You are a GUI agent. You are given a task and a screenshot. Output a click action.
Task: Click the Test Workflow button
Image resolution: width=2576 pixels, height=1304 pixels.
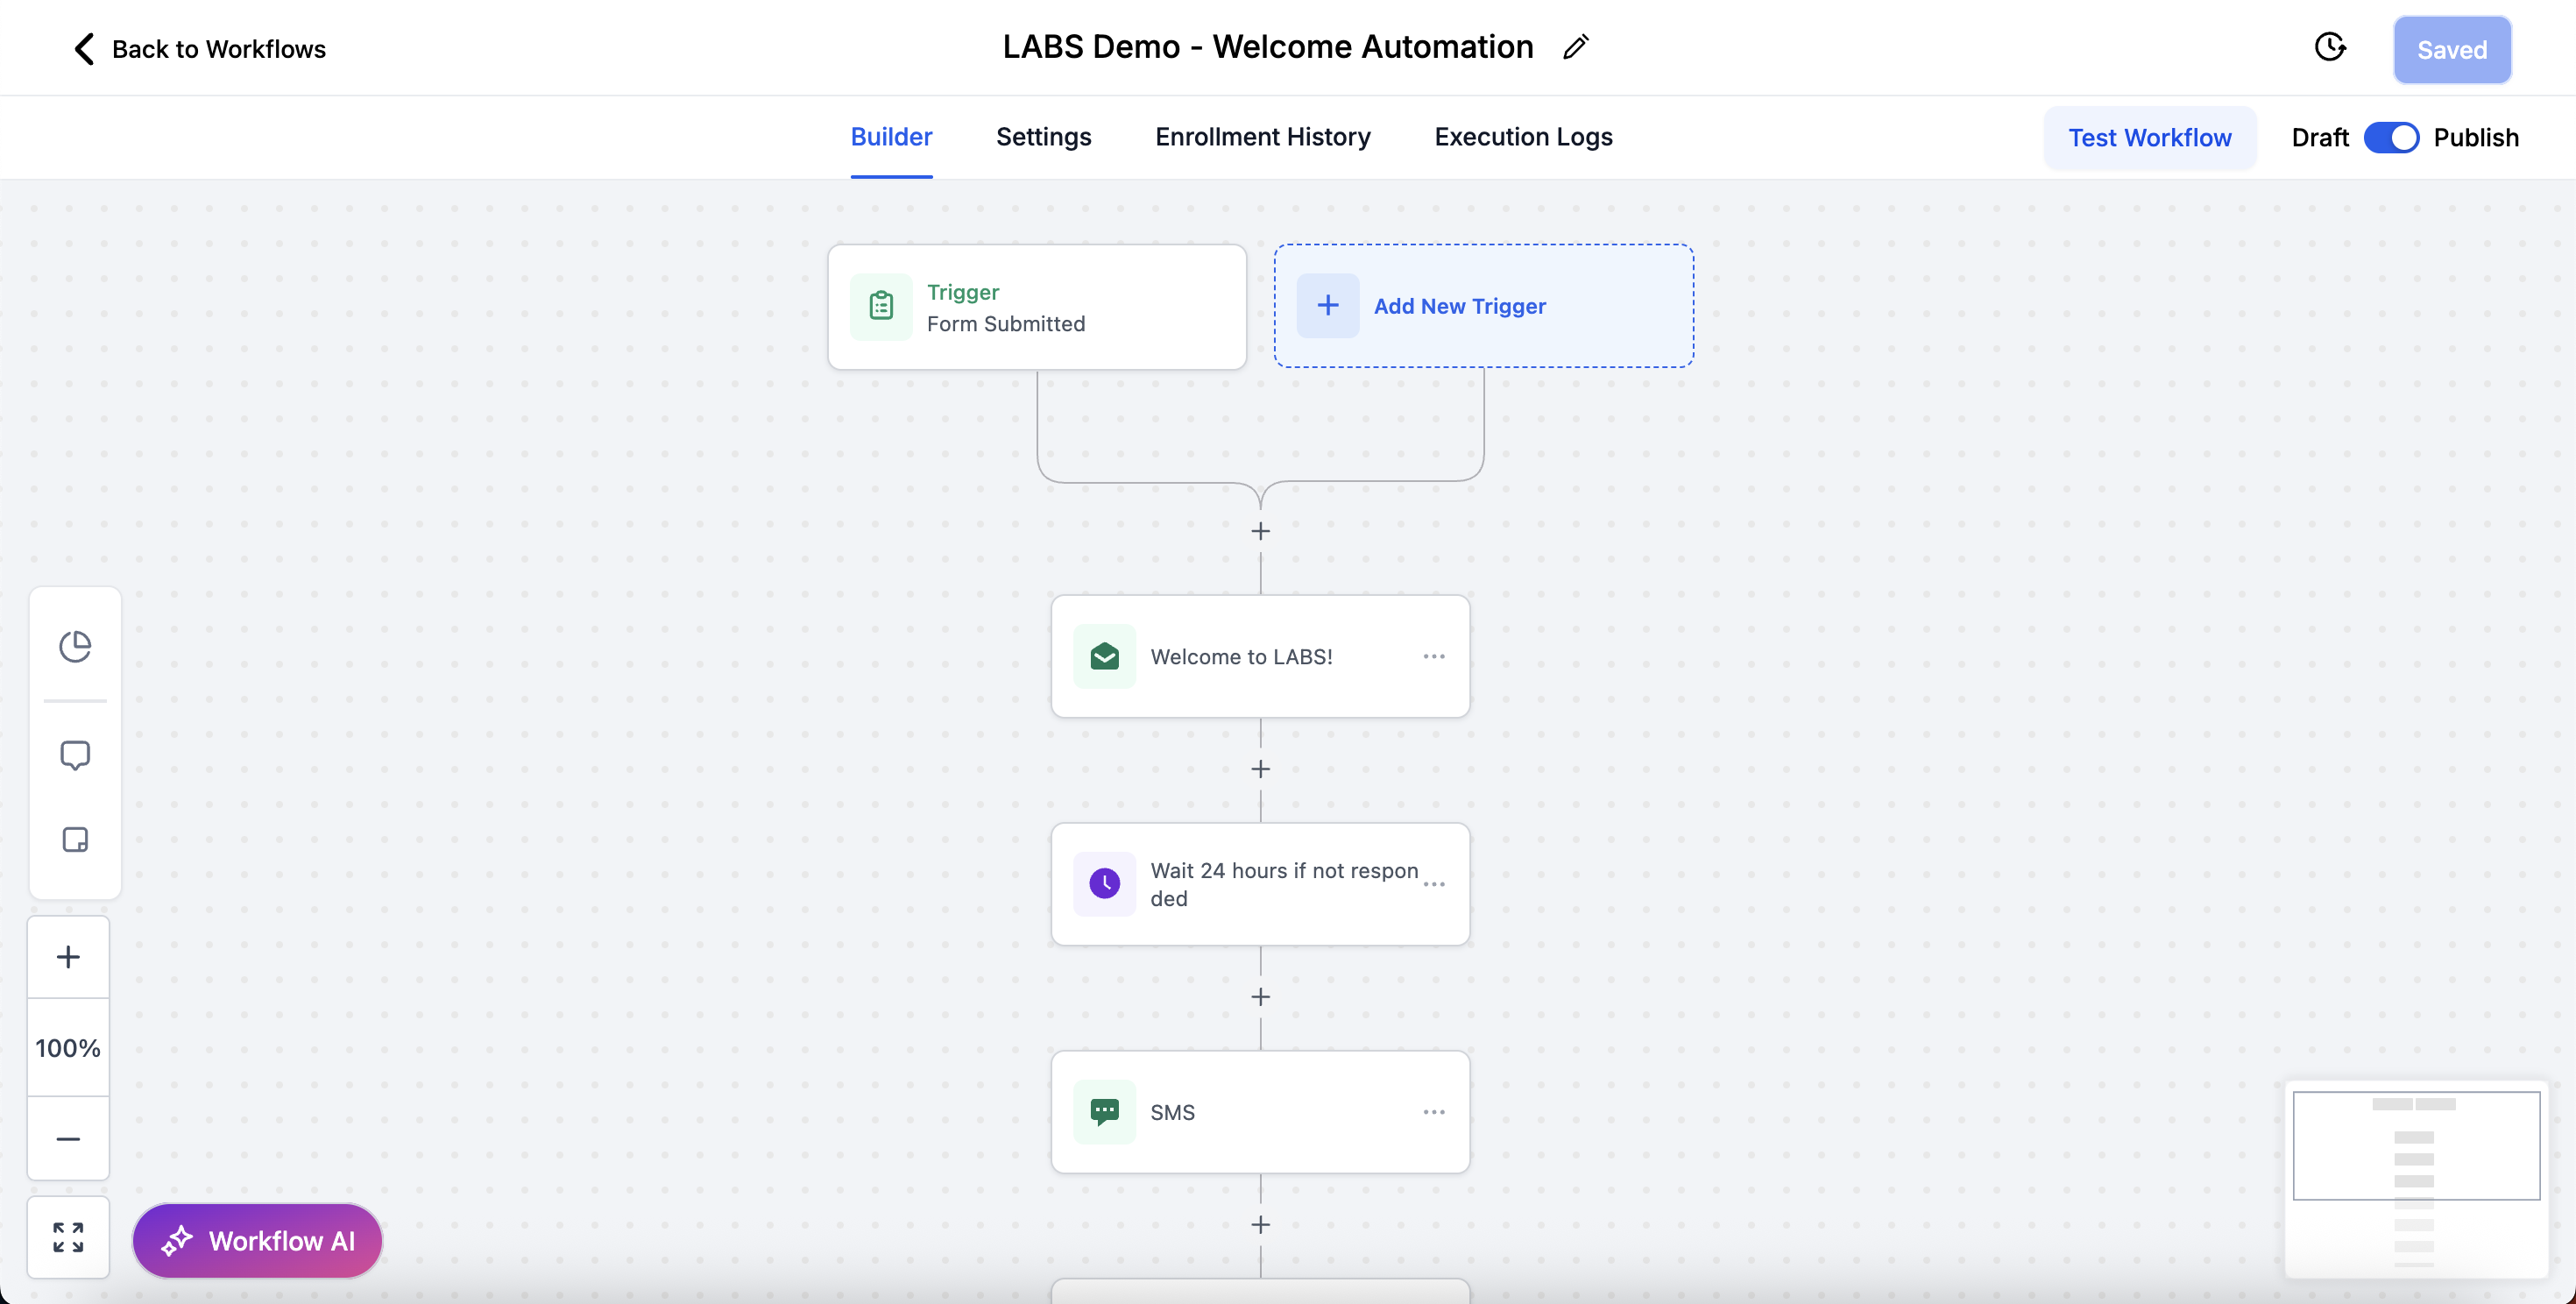(x=2149, y=138)
